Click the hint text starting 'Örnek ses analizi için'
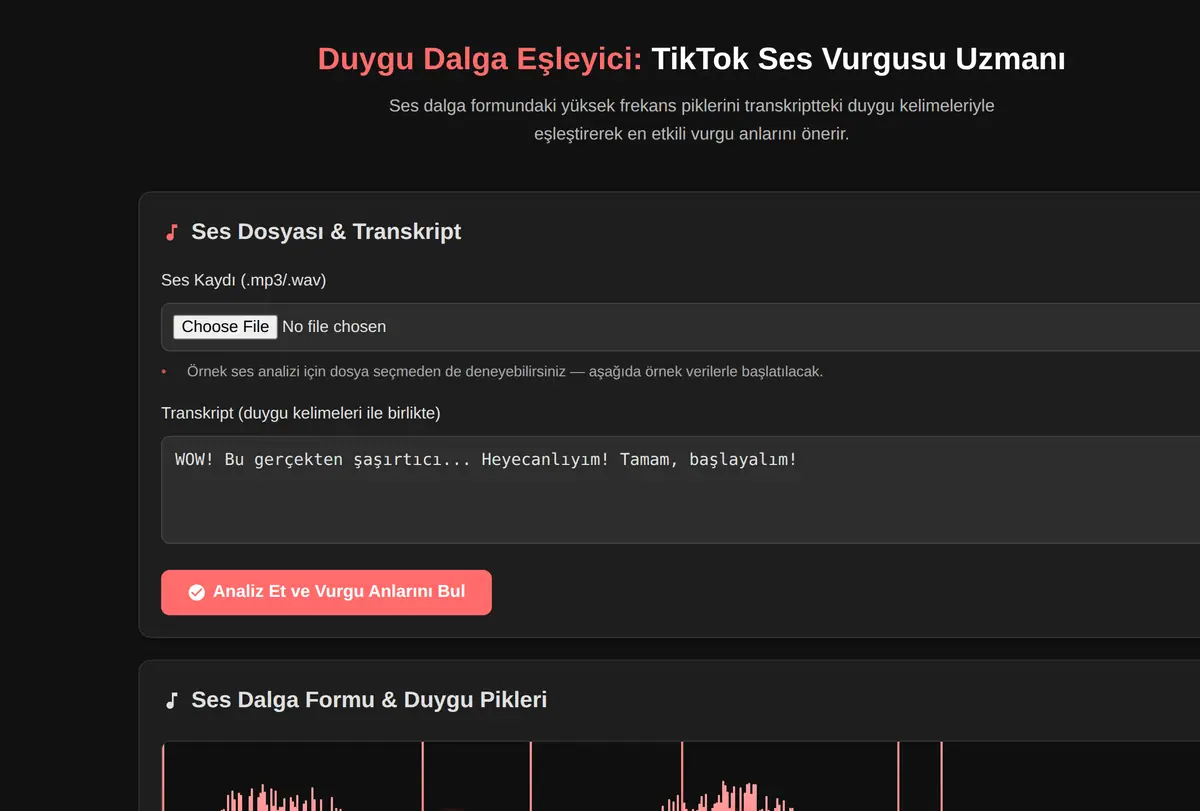This screenshot has width=1200, height=811. pyautogui.click(x=505, y=372)
